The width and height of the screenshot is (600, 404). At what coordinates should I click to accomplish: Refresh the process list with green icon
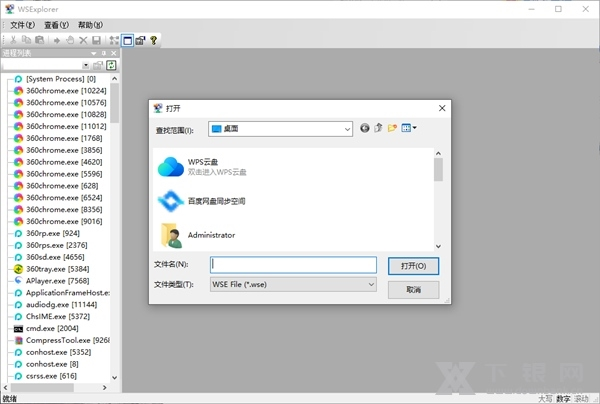(x=112, y=65)
